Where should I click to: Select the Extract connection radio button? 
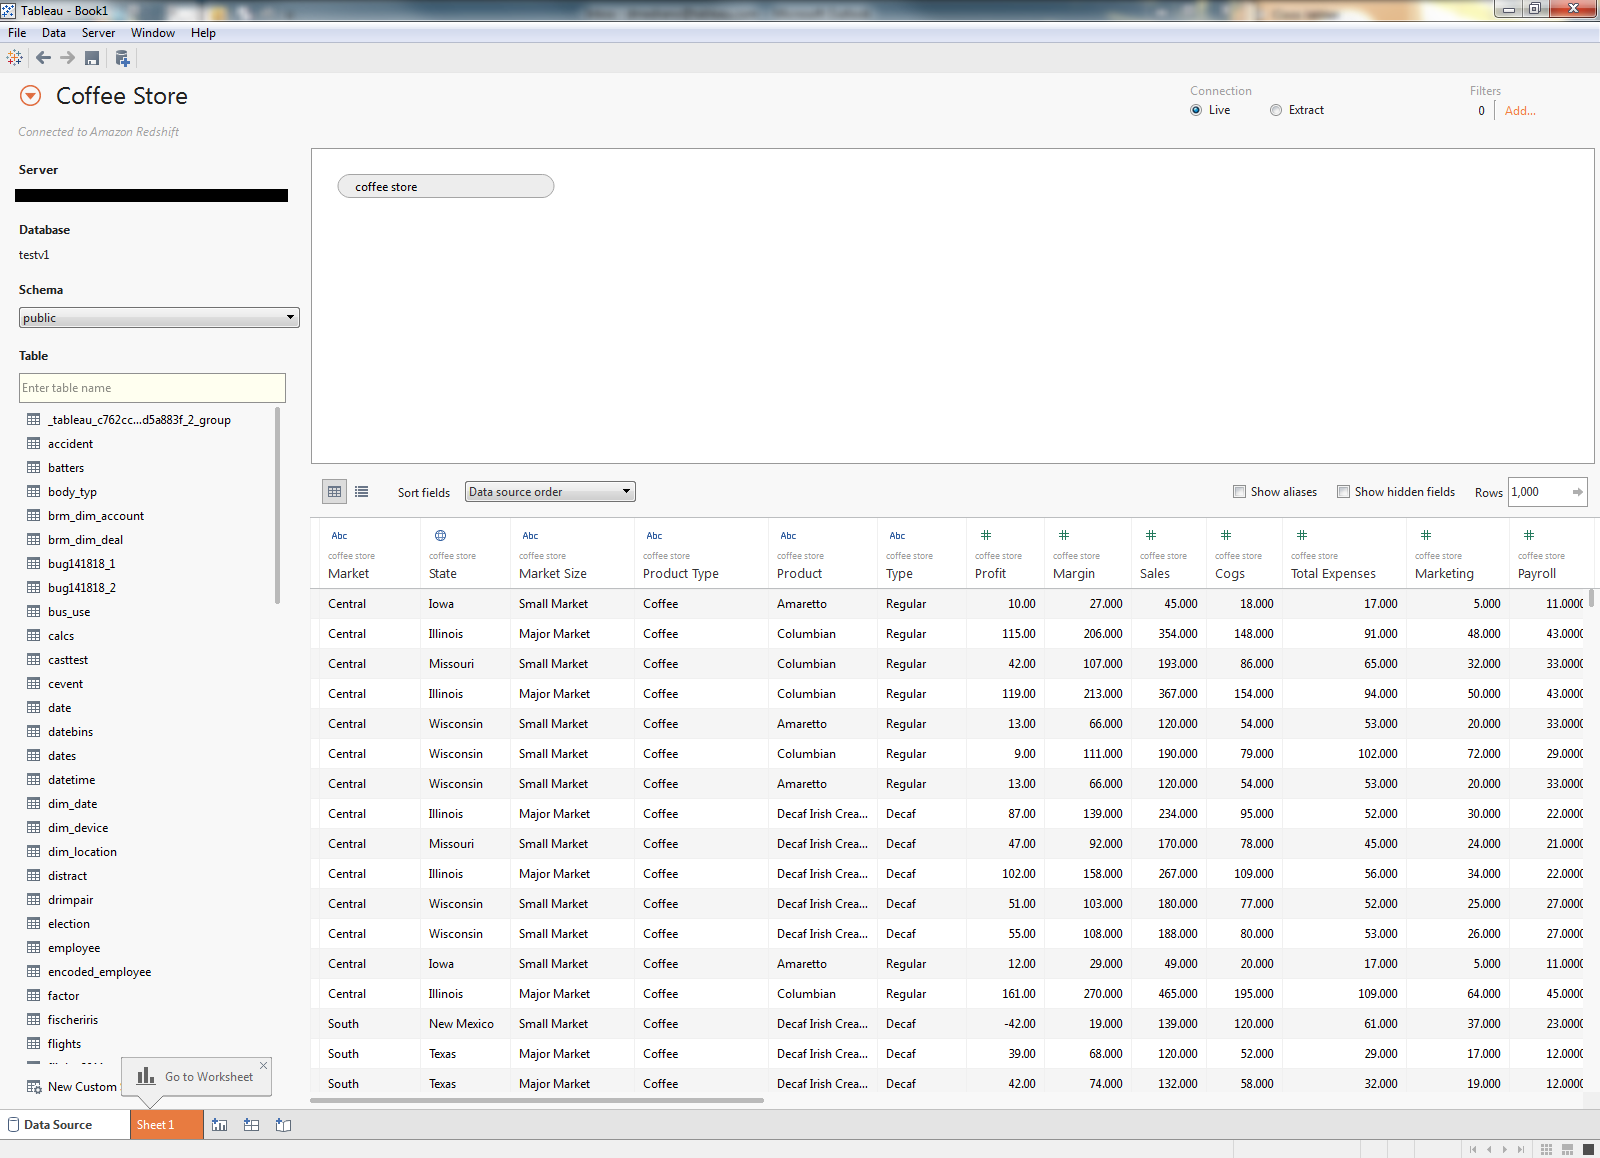1276,110
